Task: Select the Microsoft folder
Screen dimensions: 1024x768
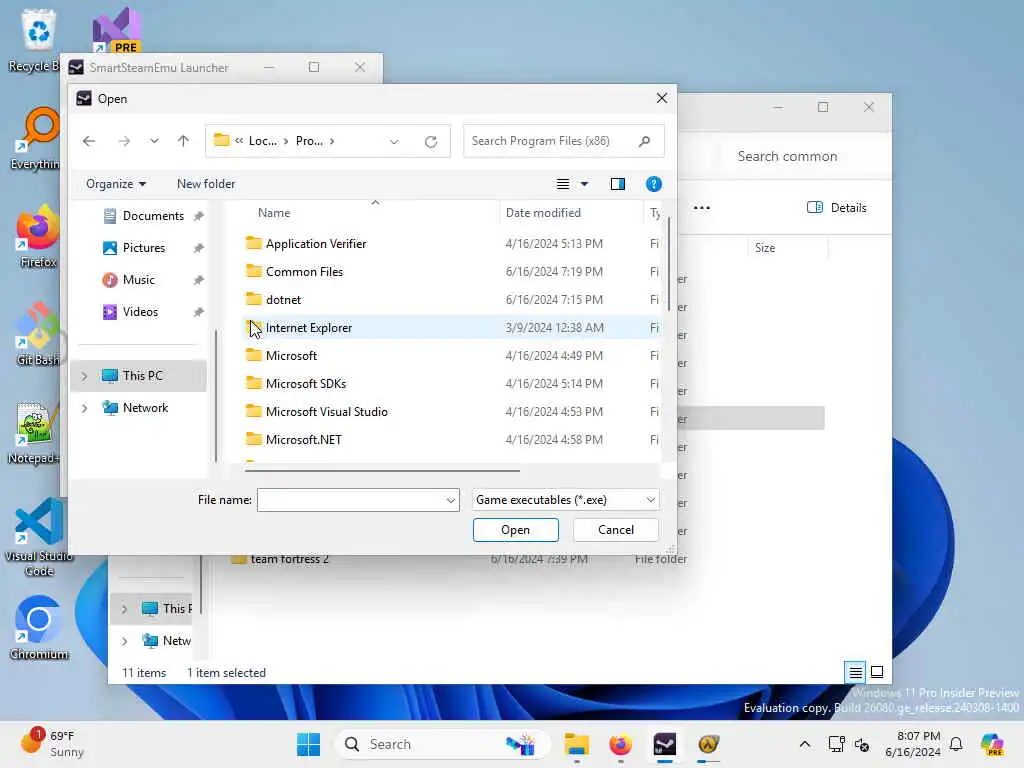Action: tap(451, 356)
